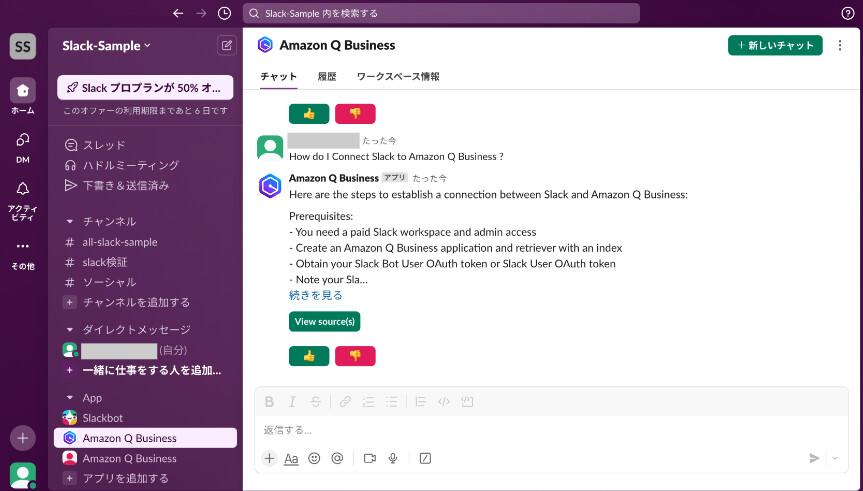Click the Slack-Sample search field
This screenshot has height=491, width=863.
441,13
